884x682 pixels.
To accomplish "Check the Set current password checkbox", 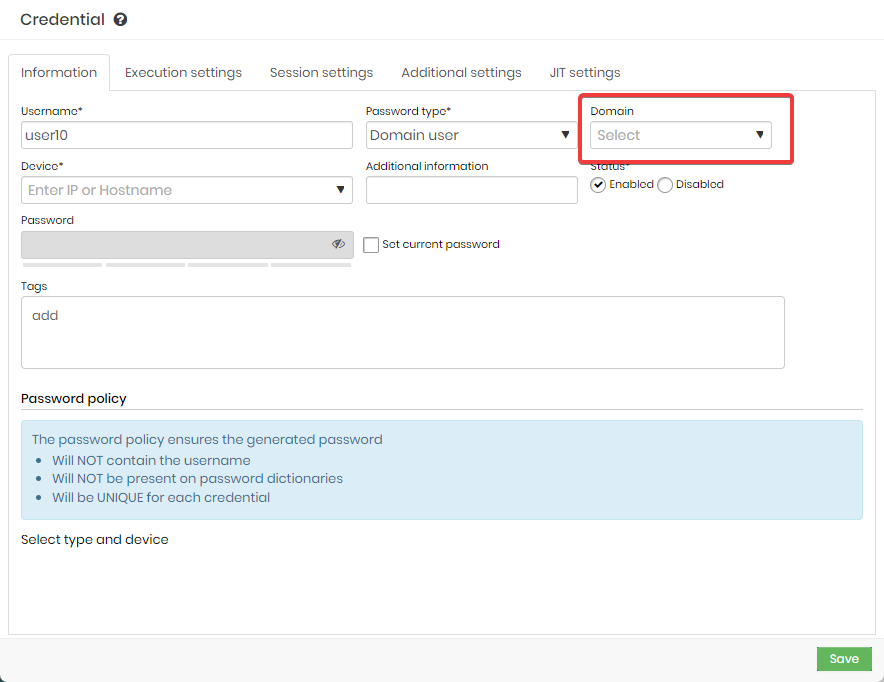I will [371, 245].
